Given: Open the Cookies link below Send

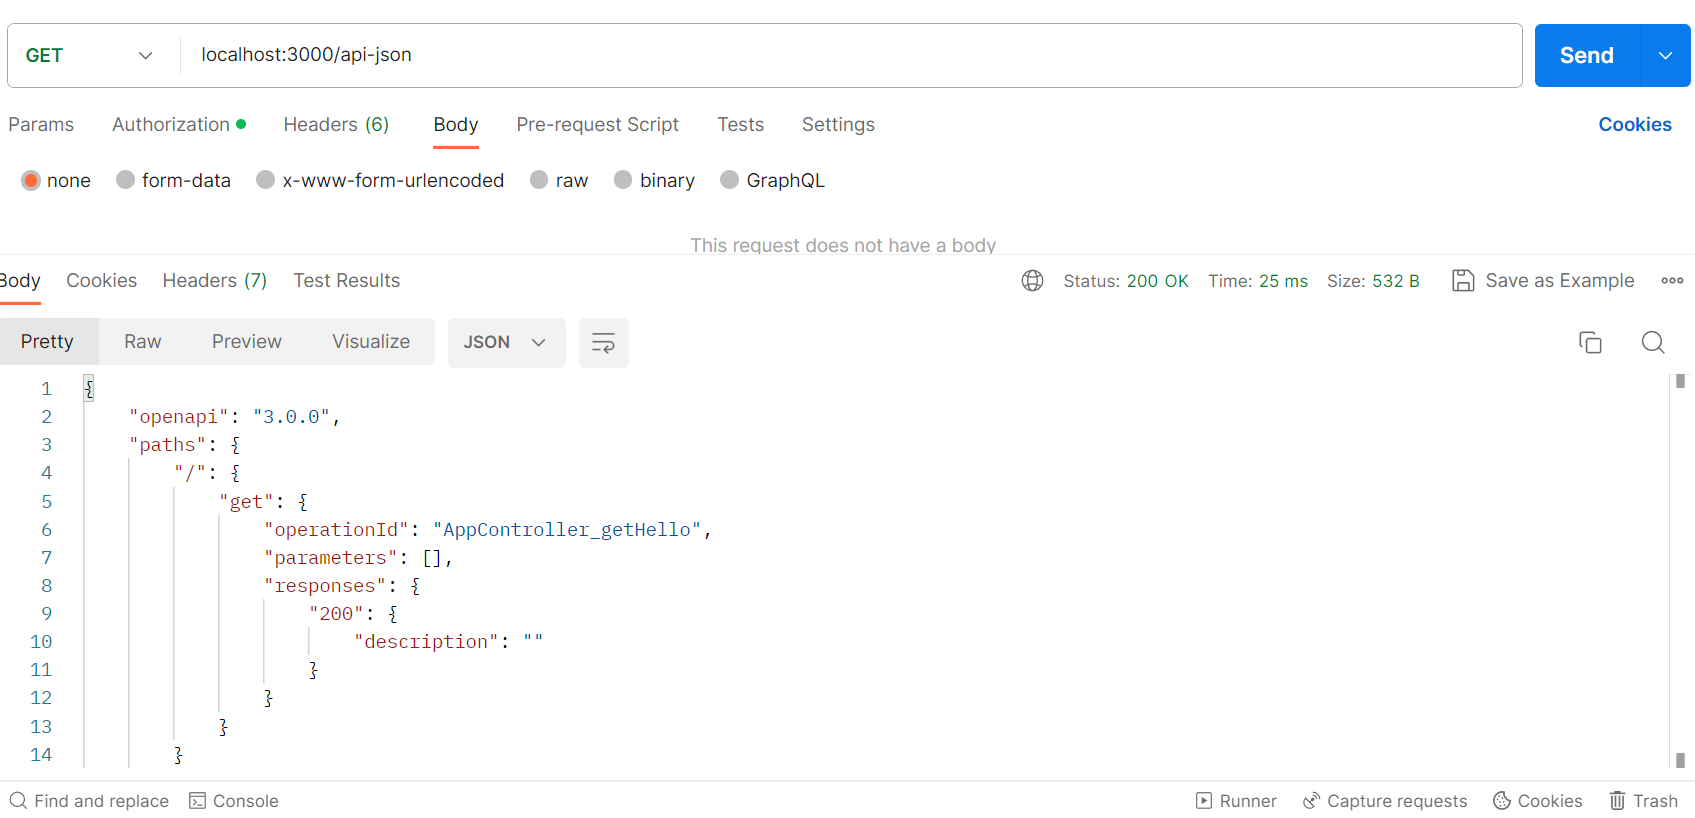Looking at the screenshot, I should [x=1635, y=124].
